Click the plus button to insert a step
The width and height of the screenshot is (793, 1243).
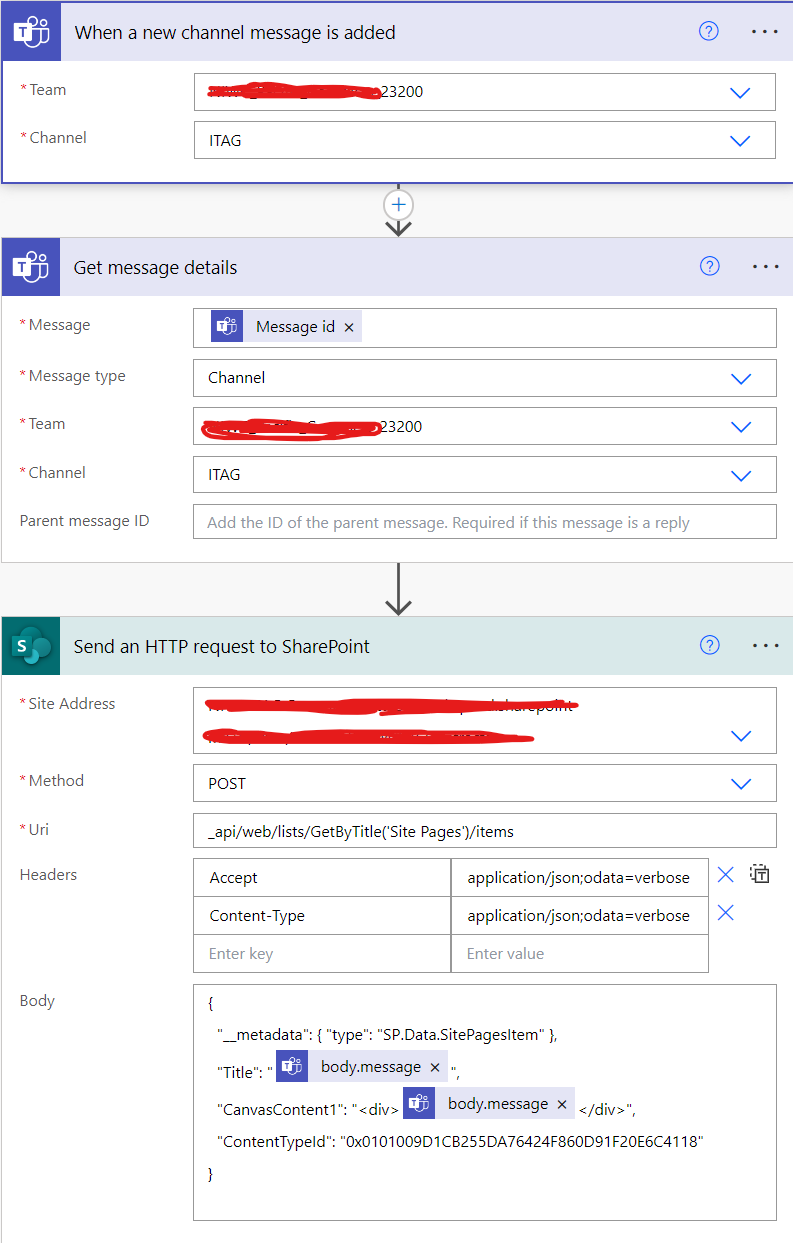click(398, 204)
